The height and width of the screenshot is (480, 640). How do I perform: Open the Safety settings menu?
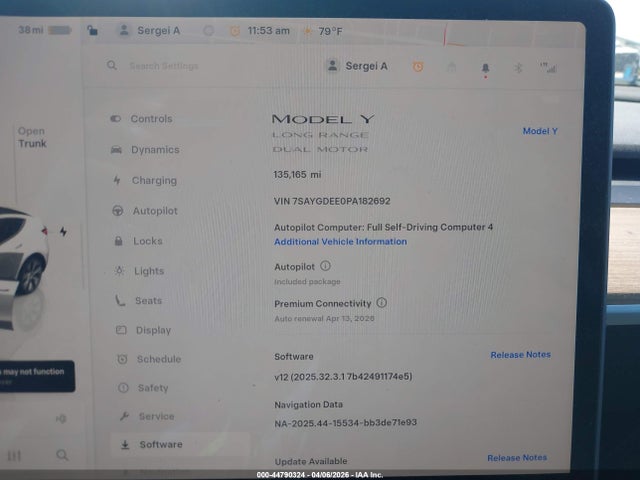coord(143,388)
